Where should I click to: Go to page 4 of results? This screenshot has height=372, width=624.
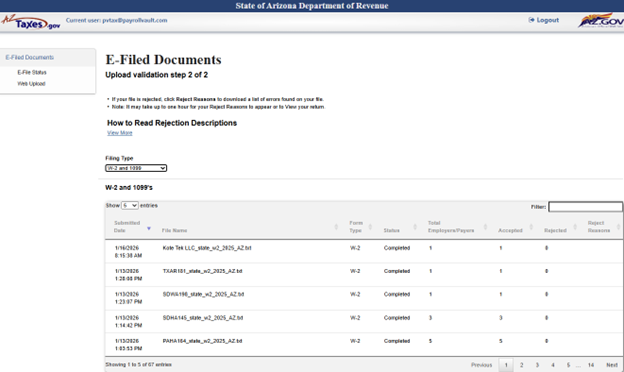[553, 365]
